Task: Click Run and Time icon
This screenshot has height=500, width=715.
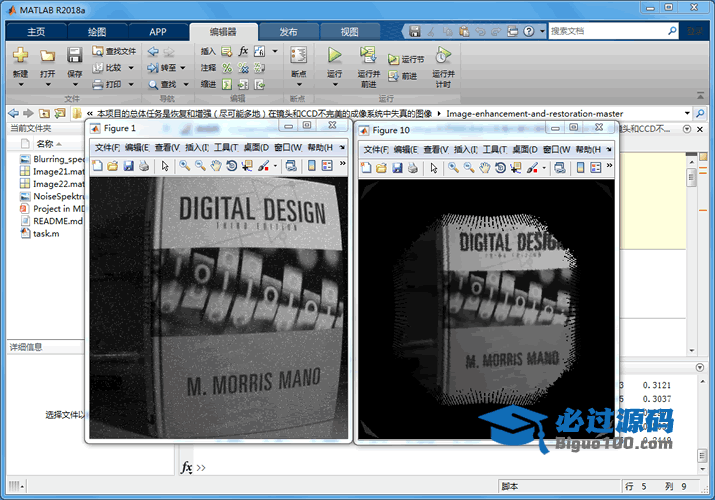Action: tap(443, 55)
